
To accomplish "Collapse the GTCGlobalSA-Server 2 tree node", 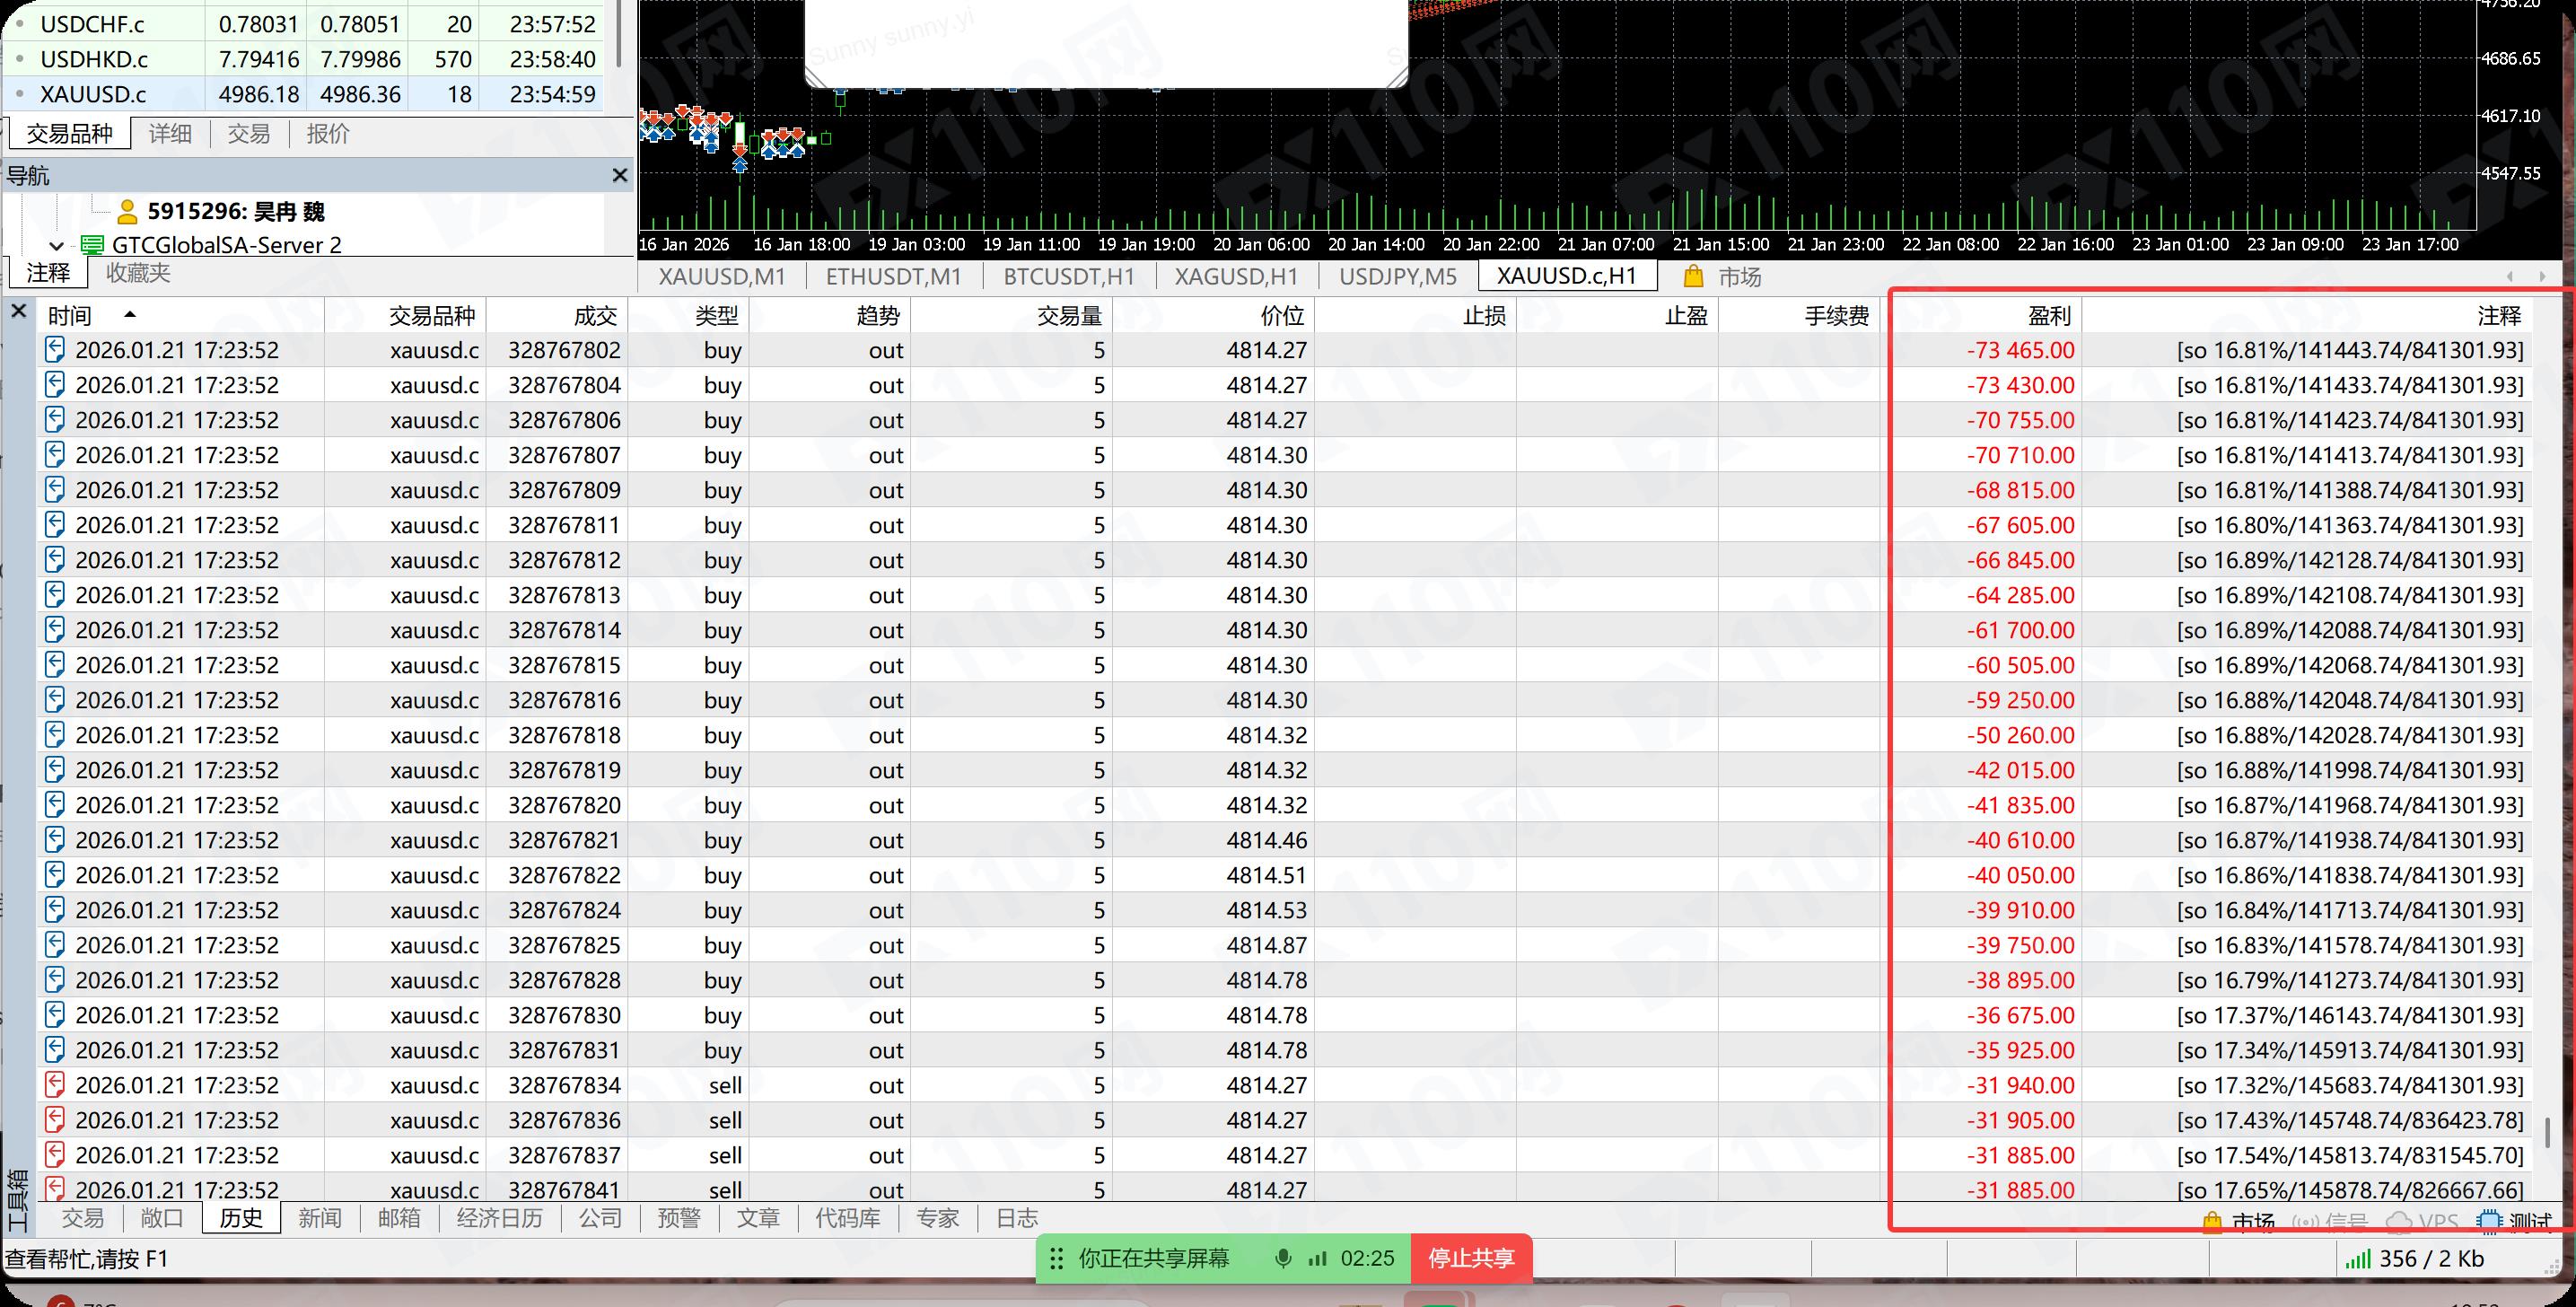I will [57, 245].
